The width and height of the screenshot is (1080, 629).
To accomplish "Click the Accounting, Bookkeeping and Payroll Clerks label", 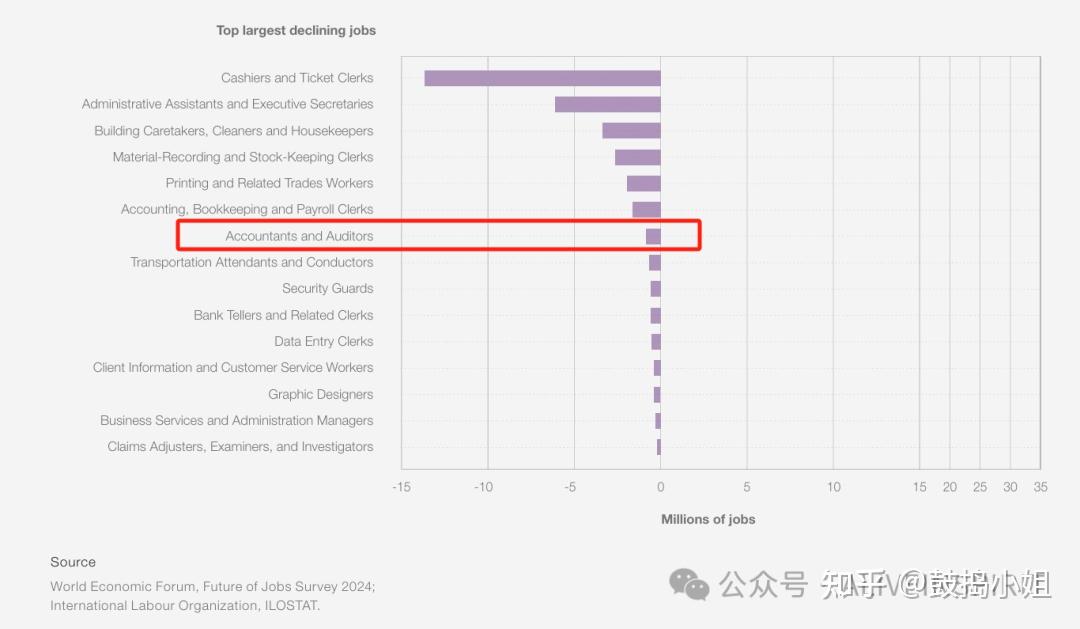I will 247,209.
